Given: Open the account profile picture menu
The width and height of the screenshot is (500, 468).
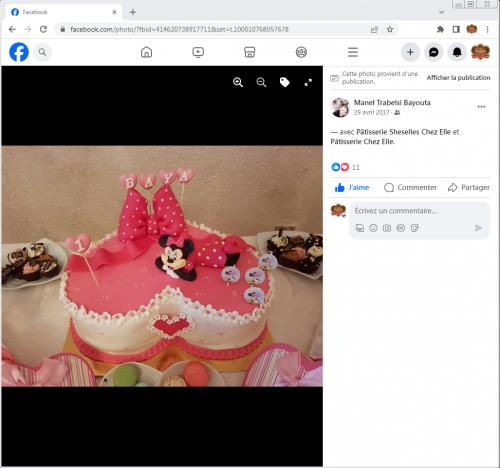Looking at the screenshot, I should [x=480, y=52].
